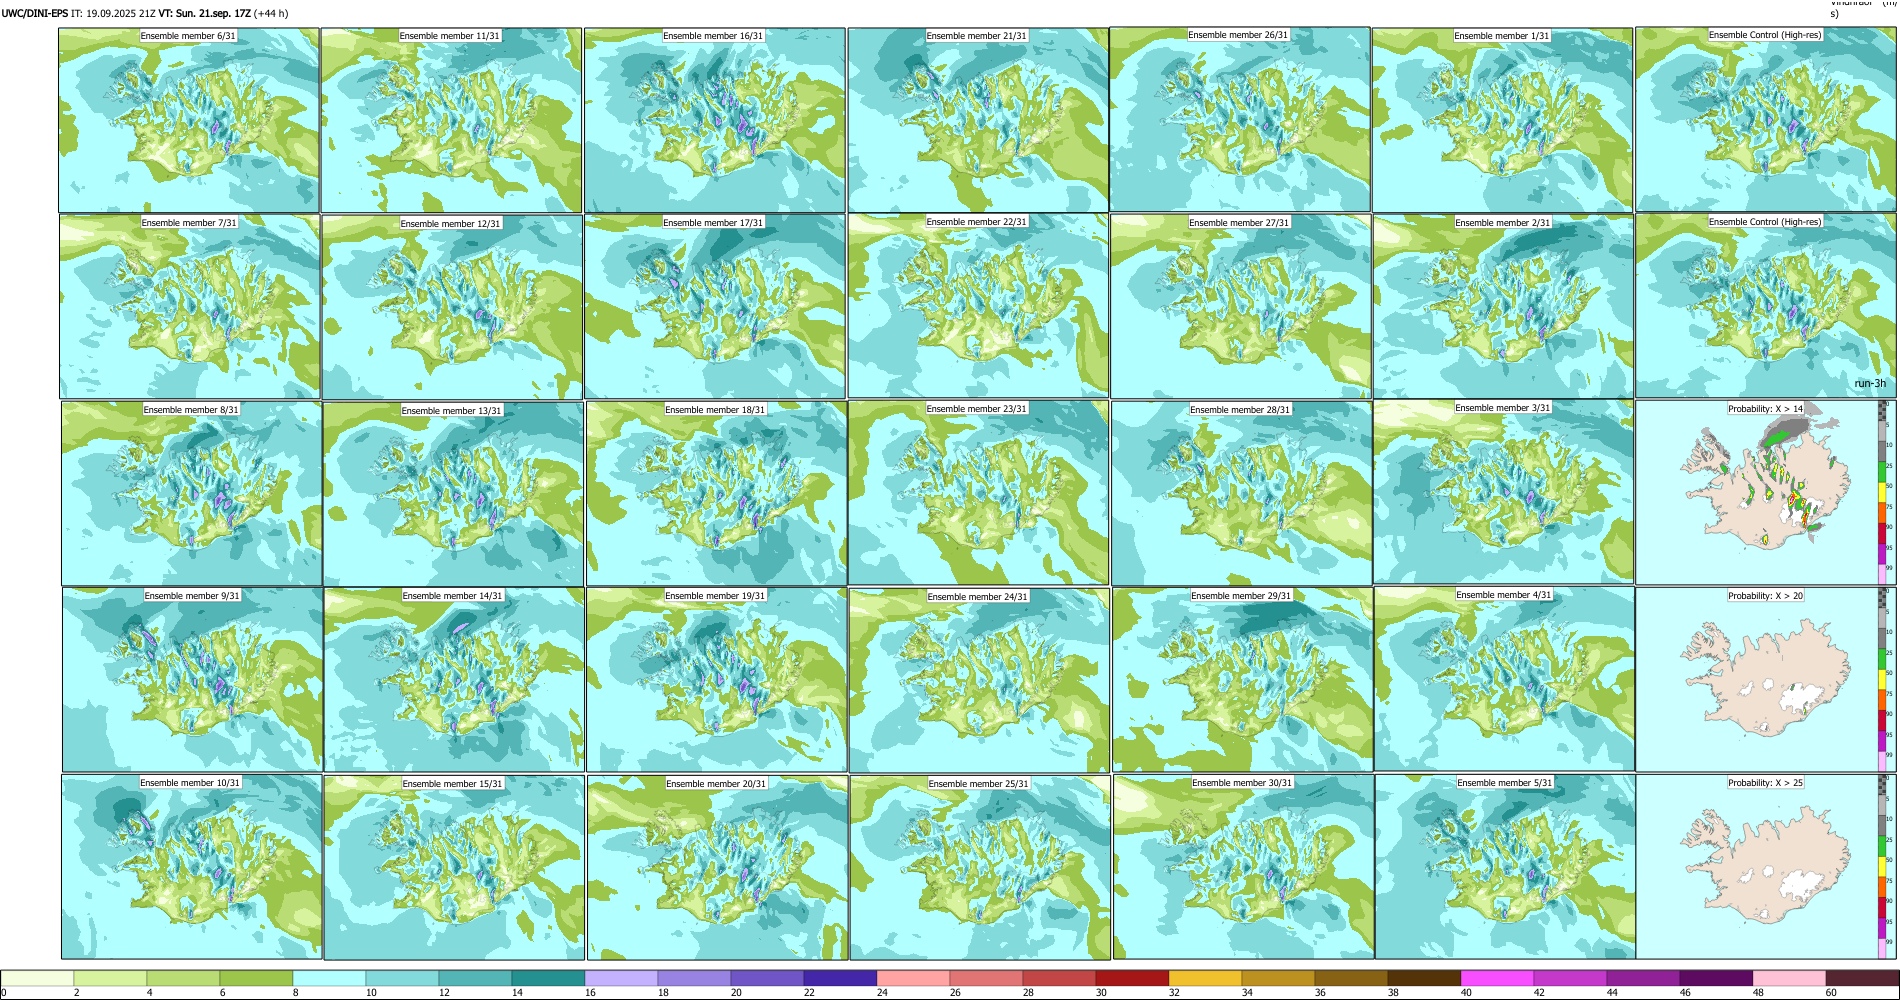This screenshot has height=1000, width=1900.
Task: Open the Ensemble member 29/31 wind map
Action: (x=1243, y=680)
